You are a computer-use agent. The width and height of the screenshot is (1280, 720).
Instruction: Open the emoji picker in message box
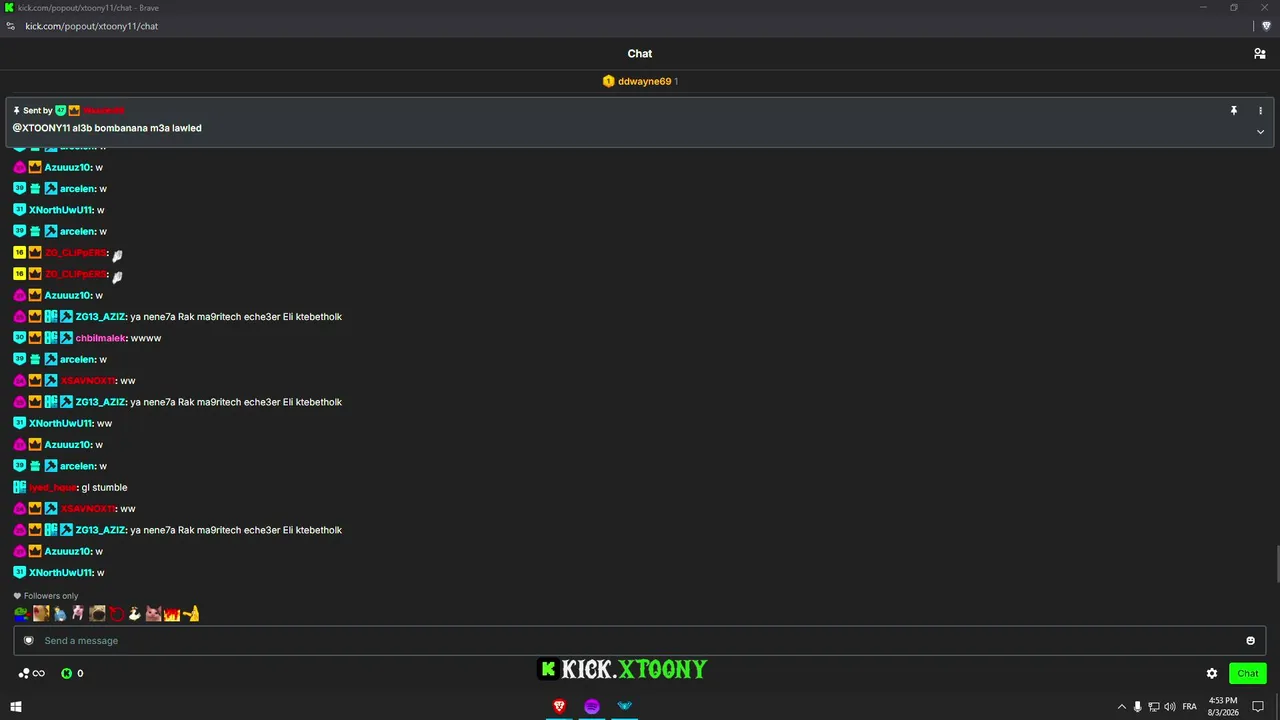(x=1250, y=641)
